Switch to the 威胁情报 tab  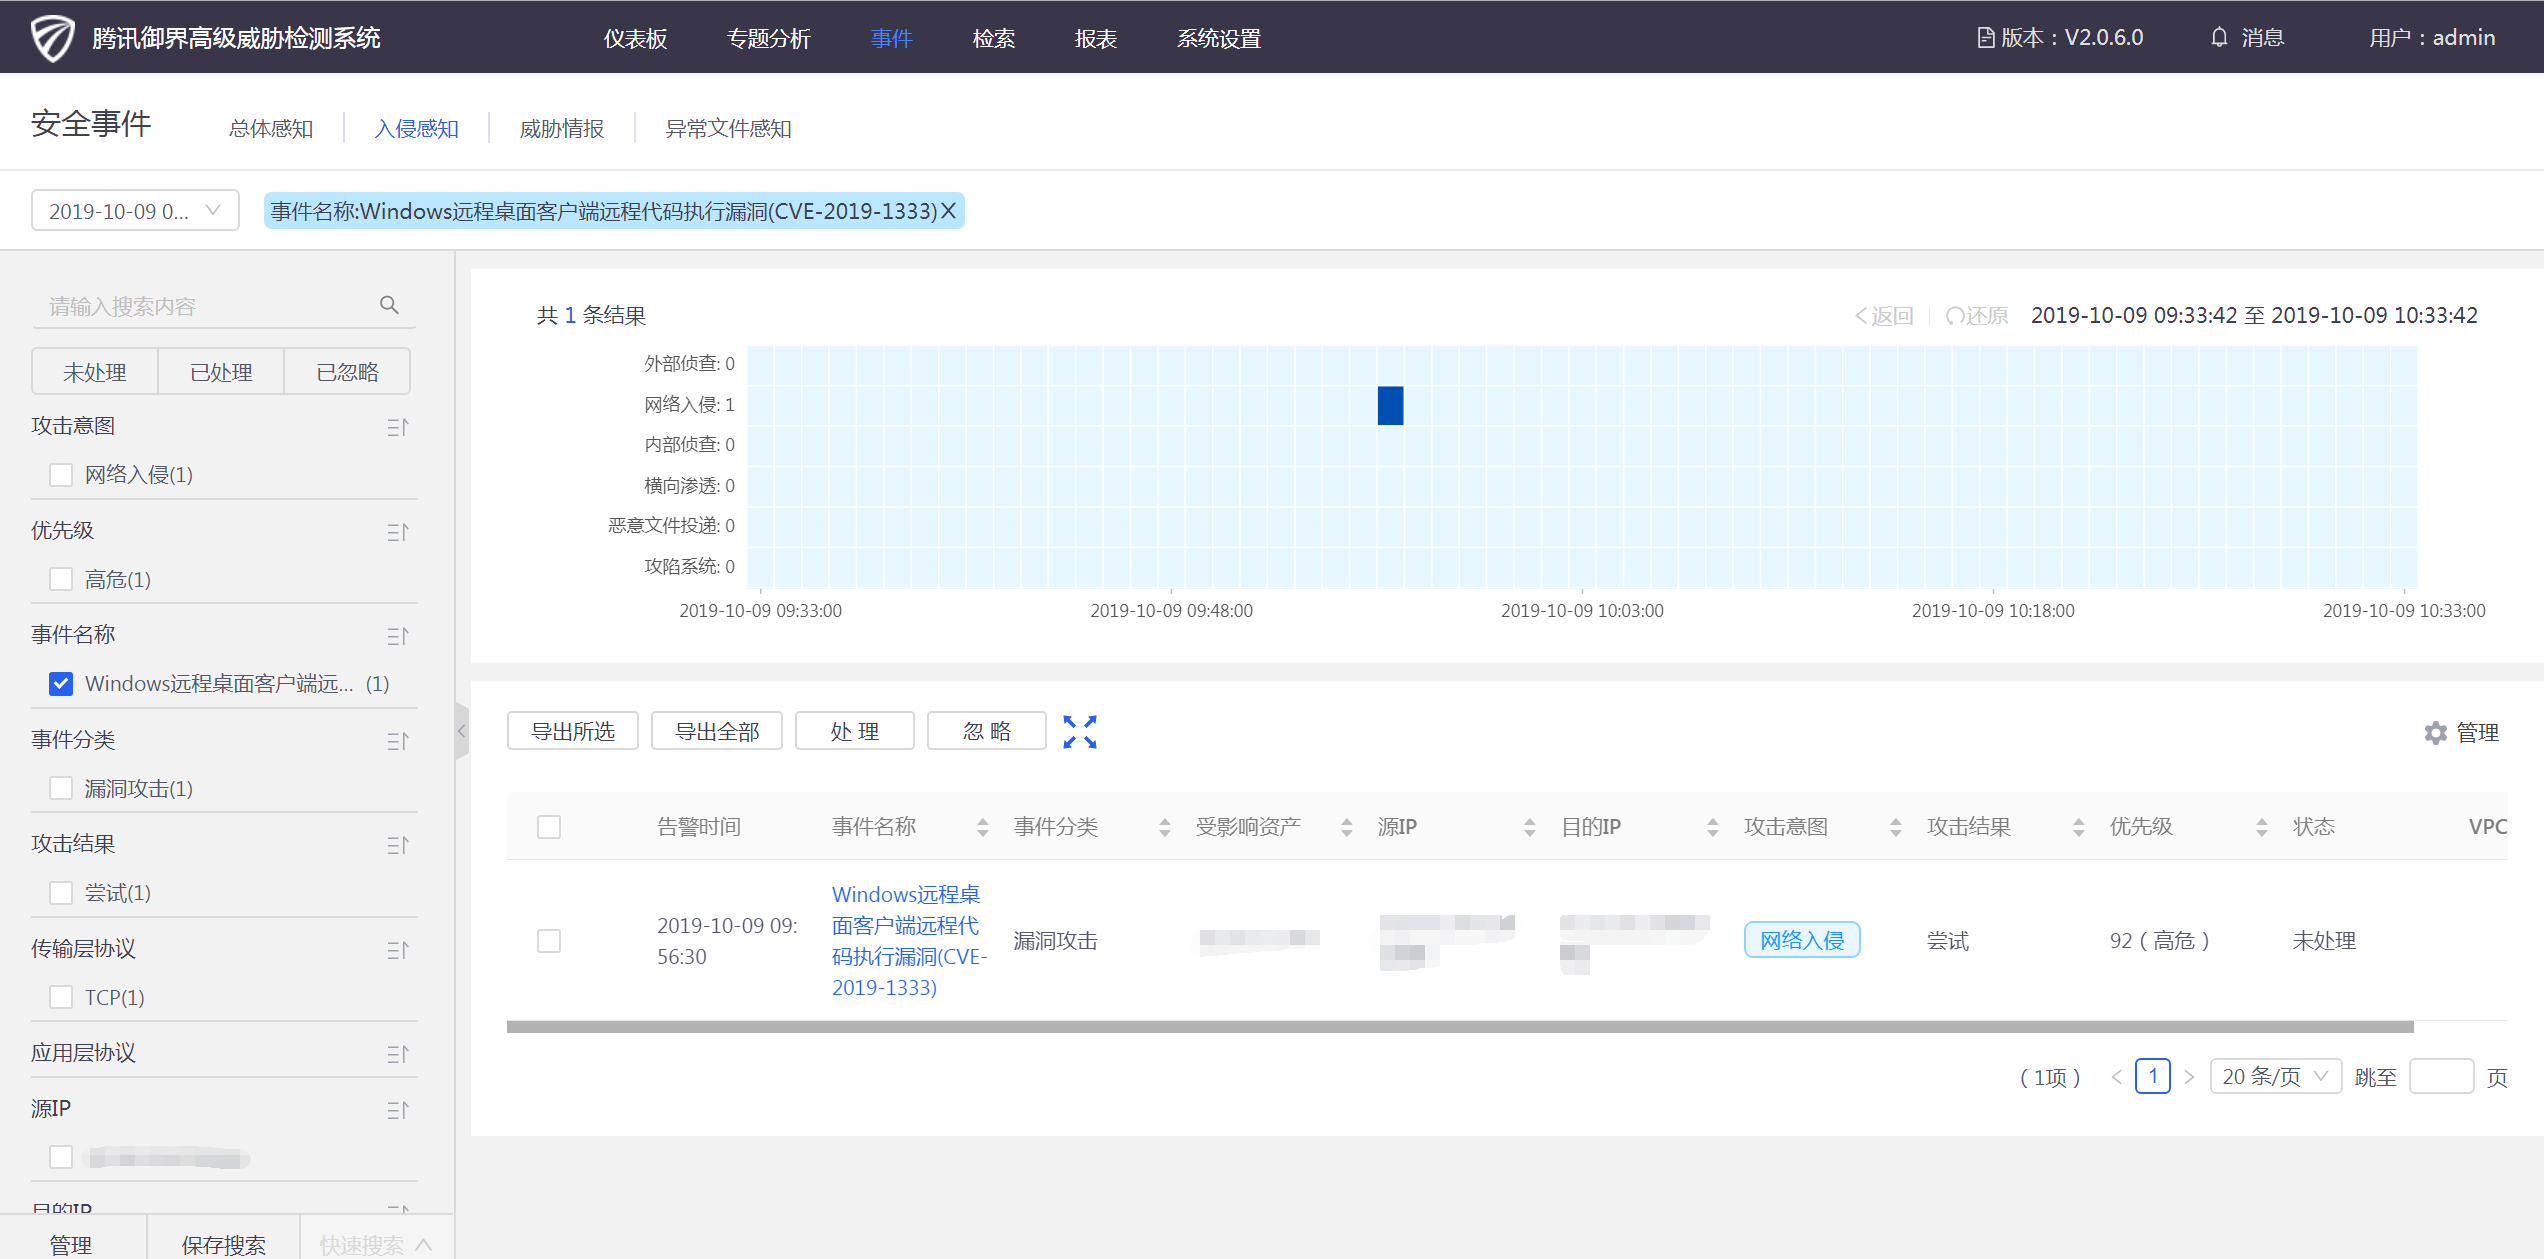pos(562,129)
